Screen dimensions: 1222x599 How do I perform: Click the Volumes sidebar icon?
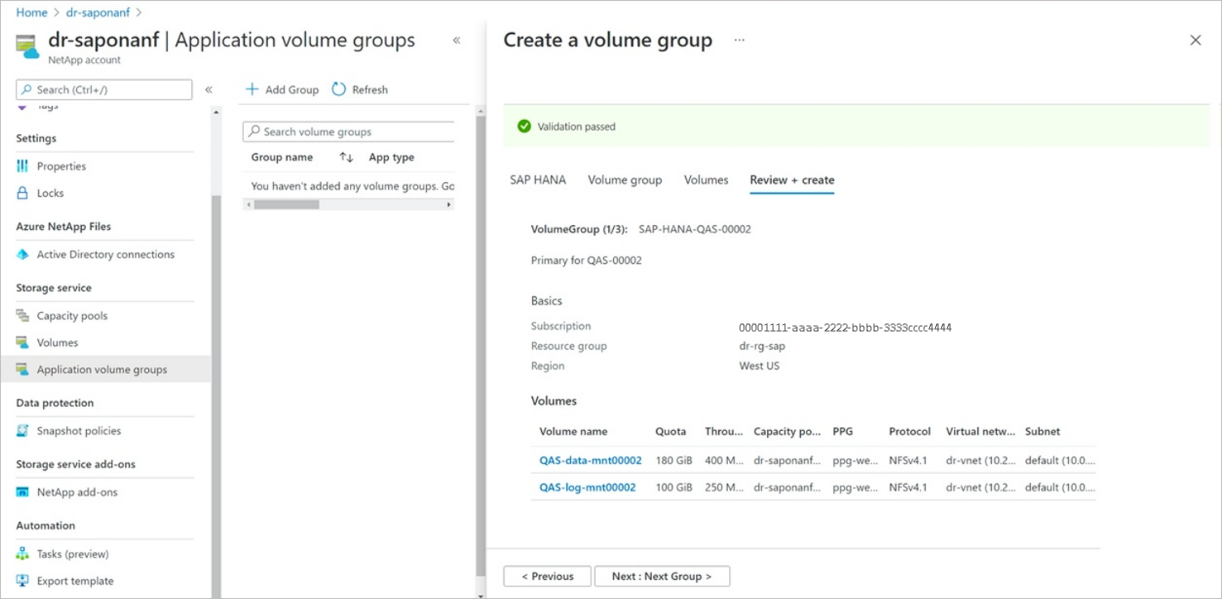23,342
